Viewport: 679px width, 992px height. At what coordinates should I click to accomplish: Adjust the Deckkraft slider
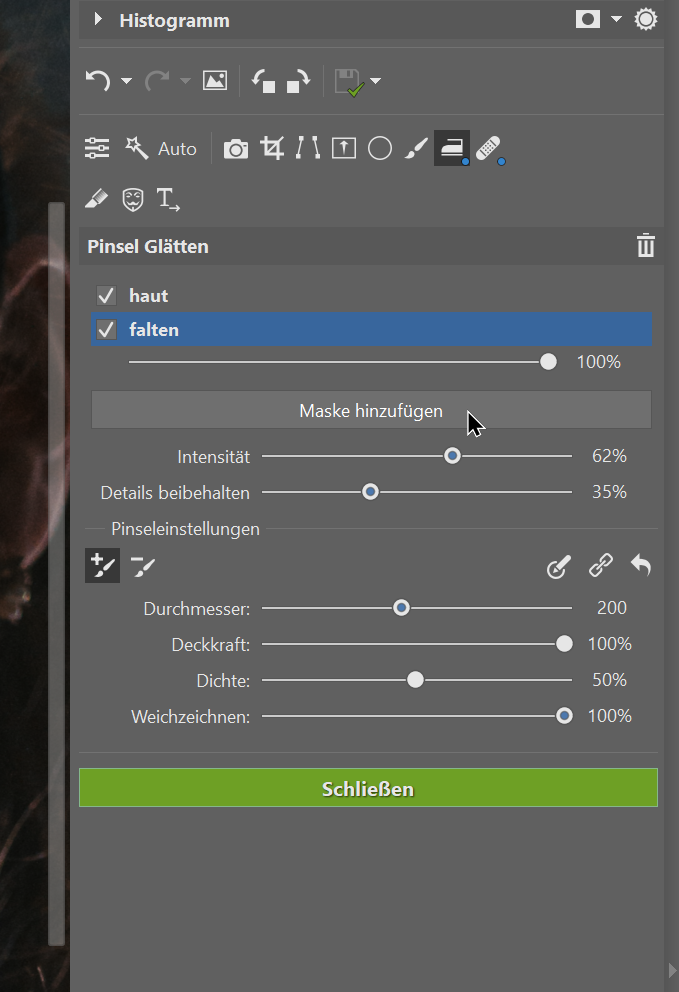tap(564, 644)
